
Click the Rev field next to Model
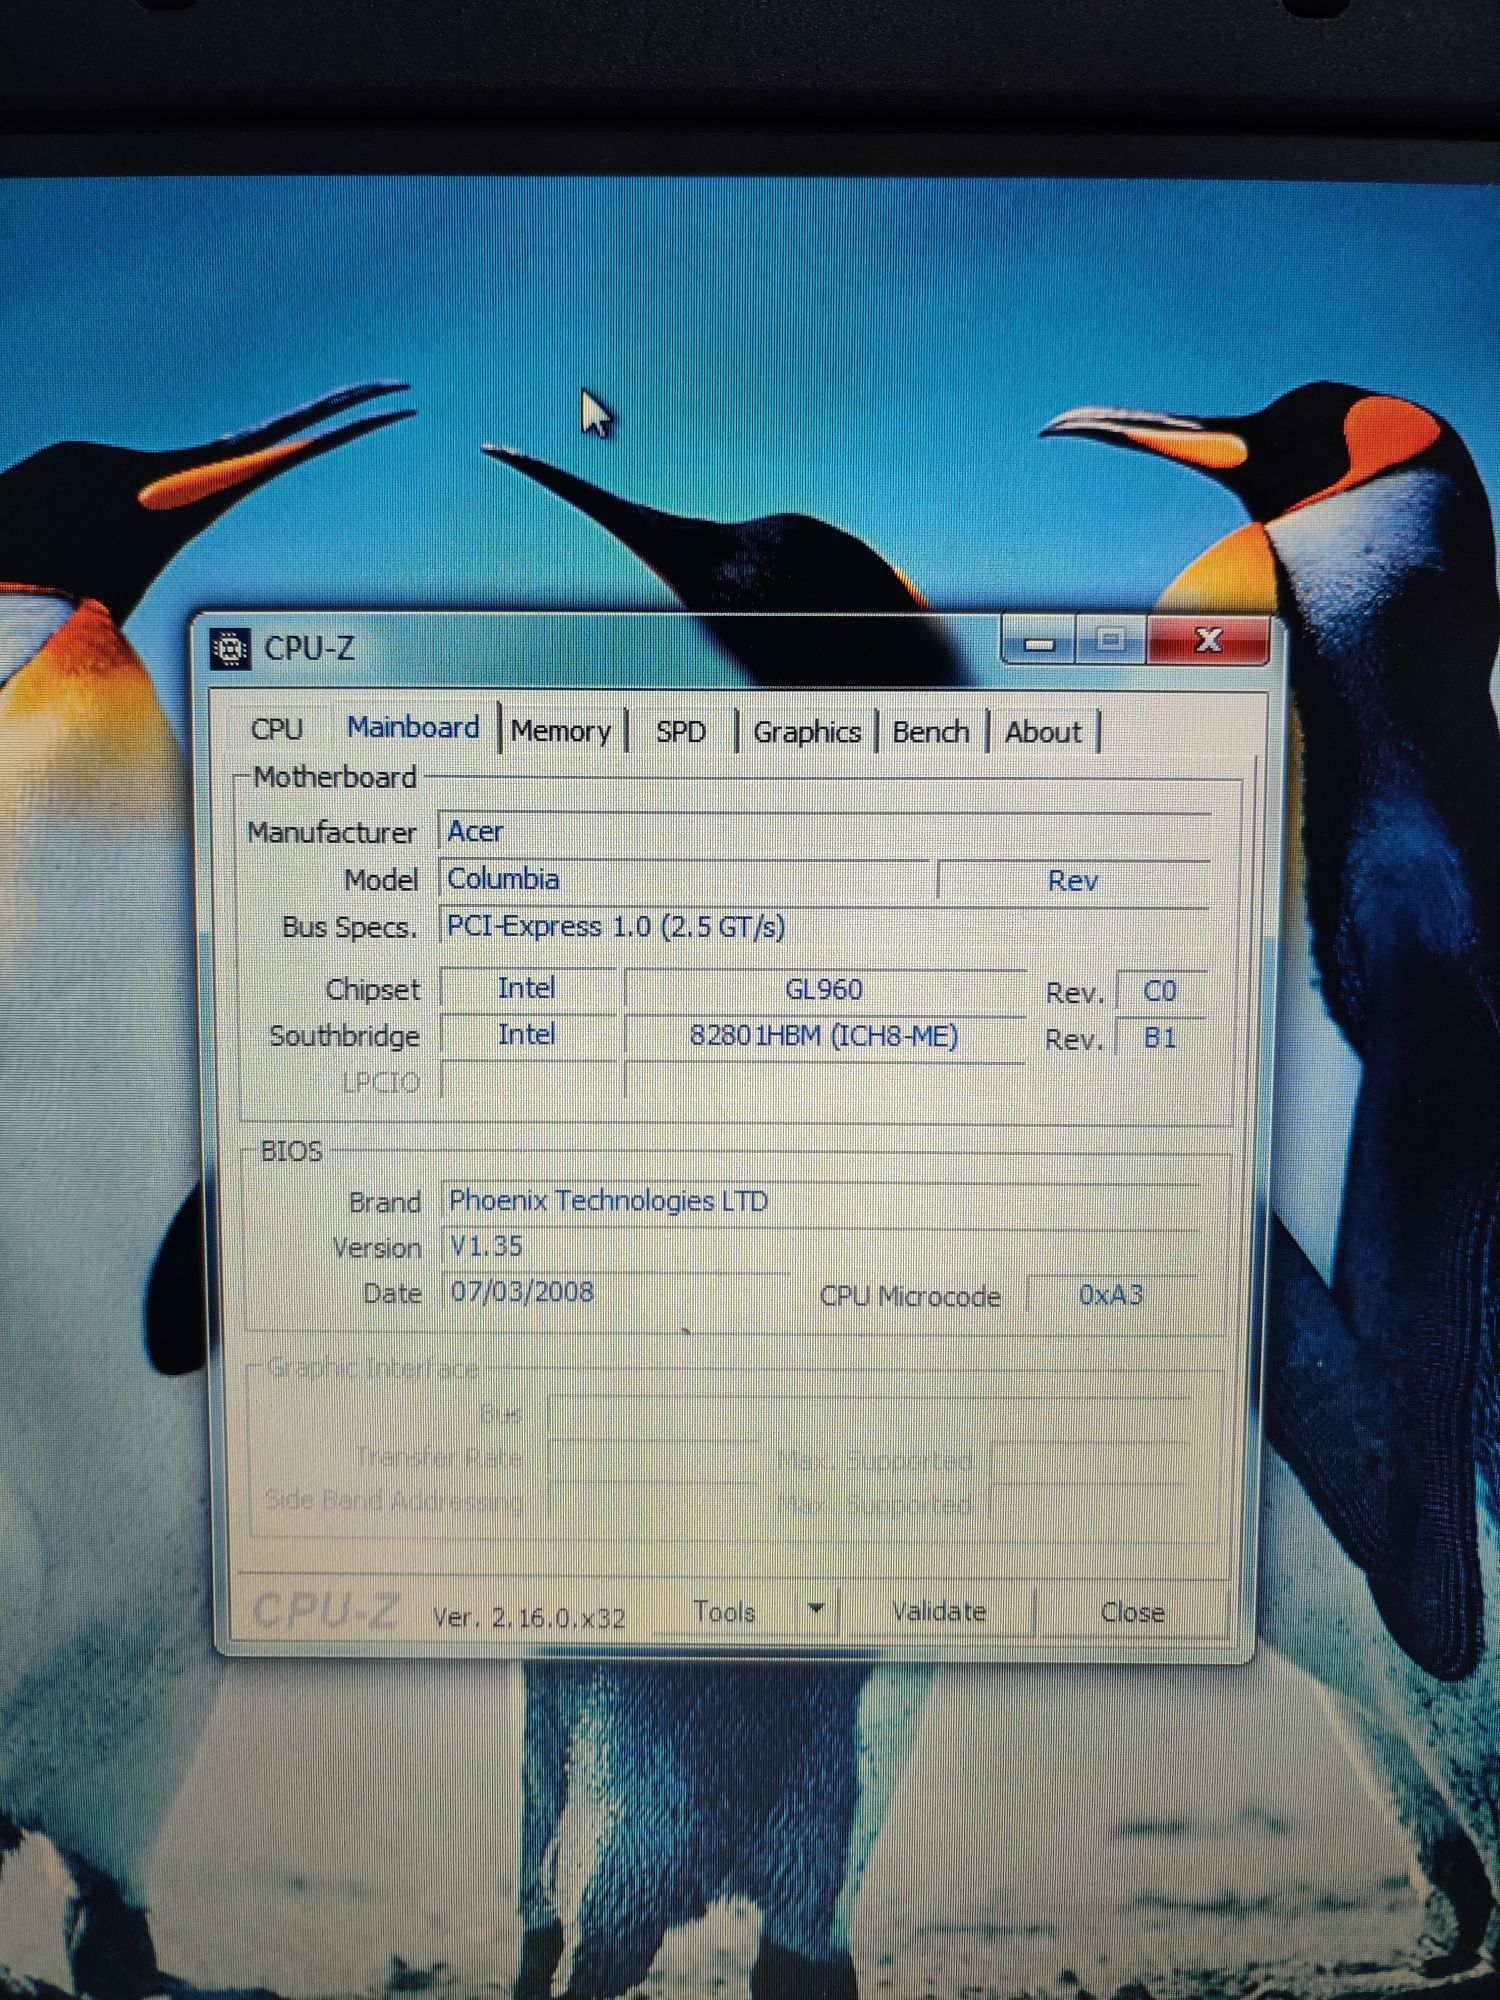point(1073,881)
